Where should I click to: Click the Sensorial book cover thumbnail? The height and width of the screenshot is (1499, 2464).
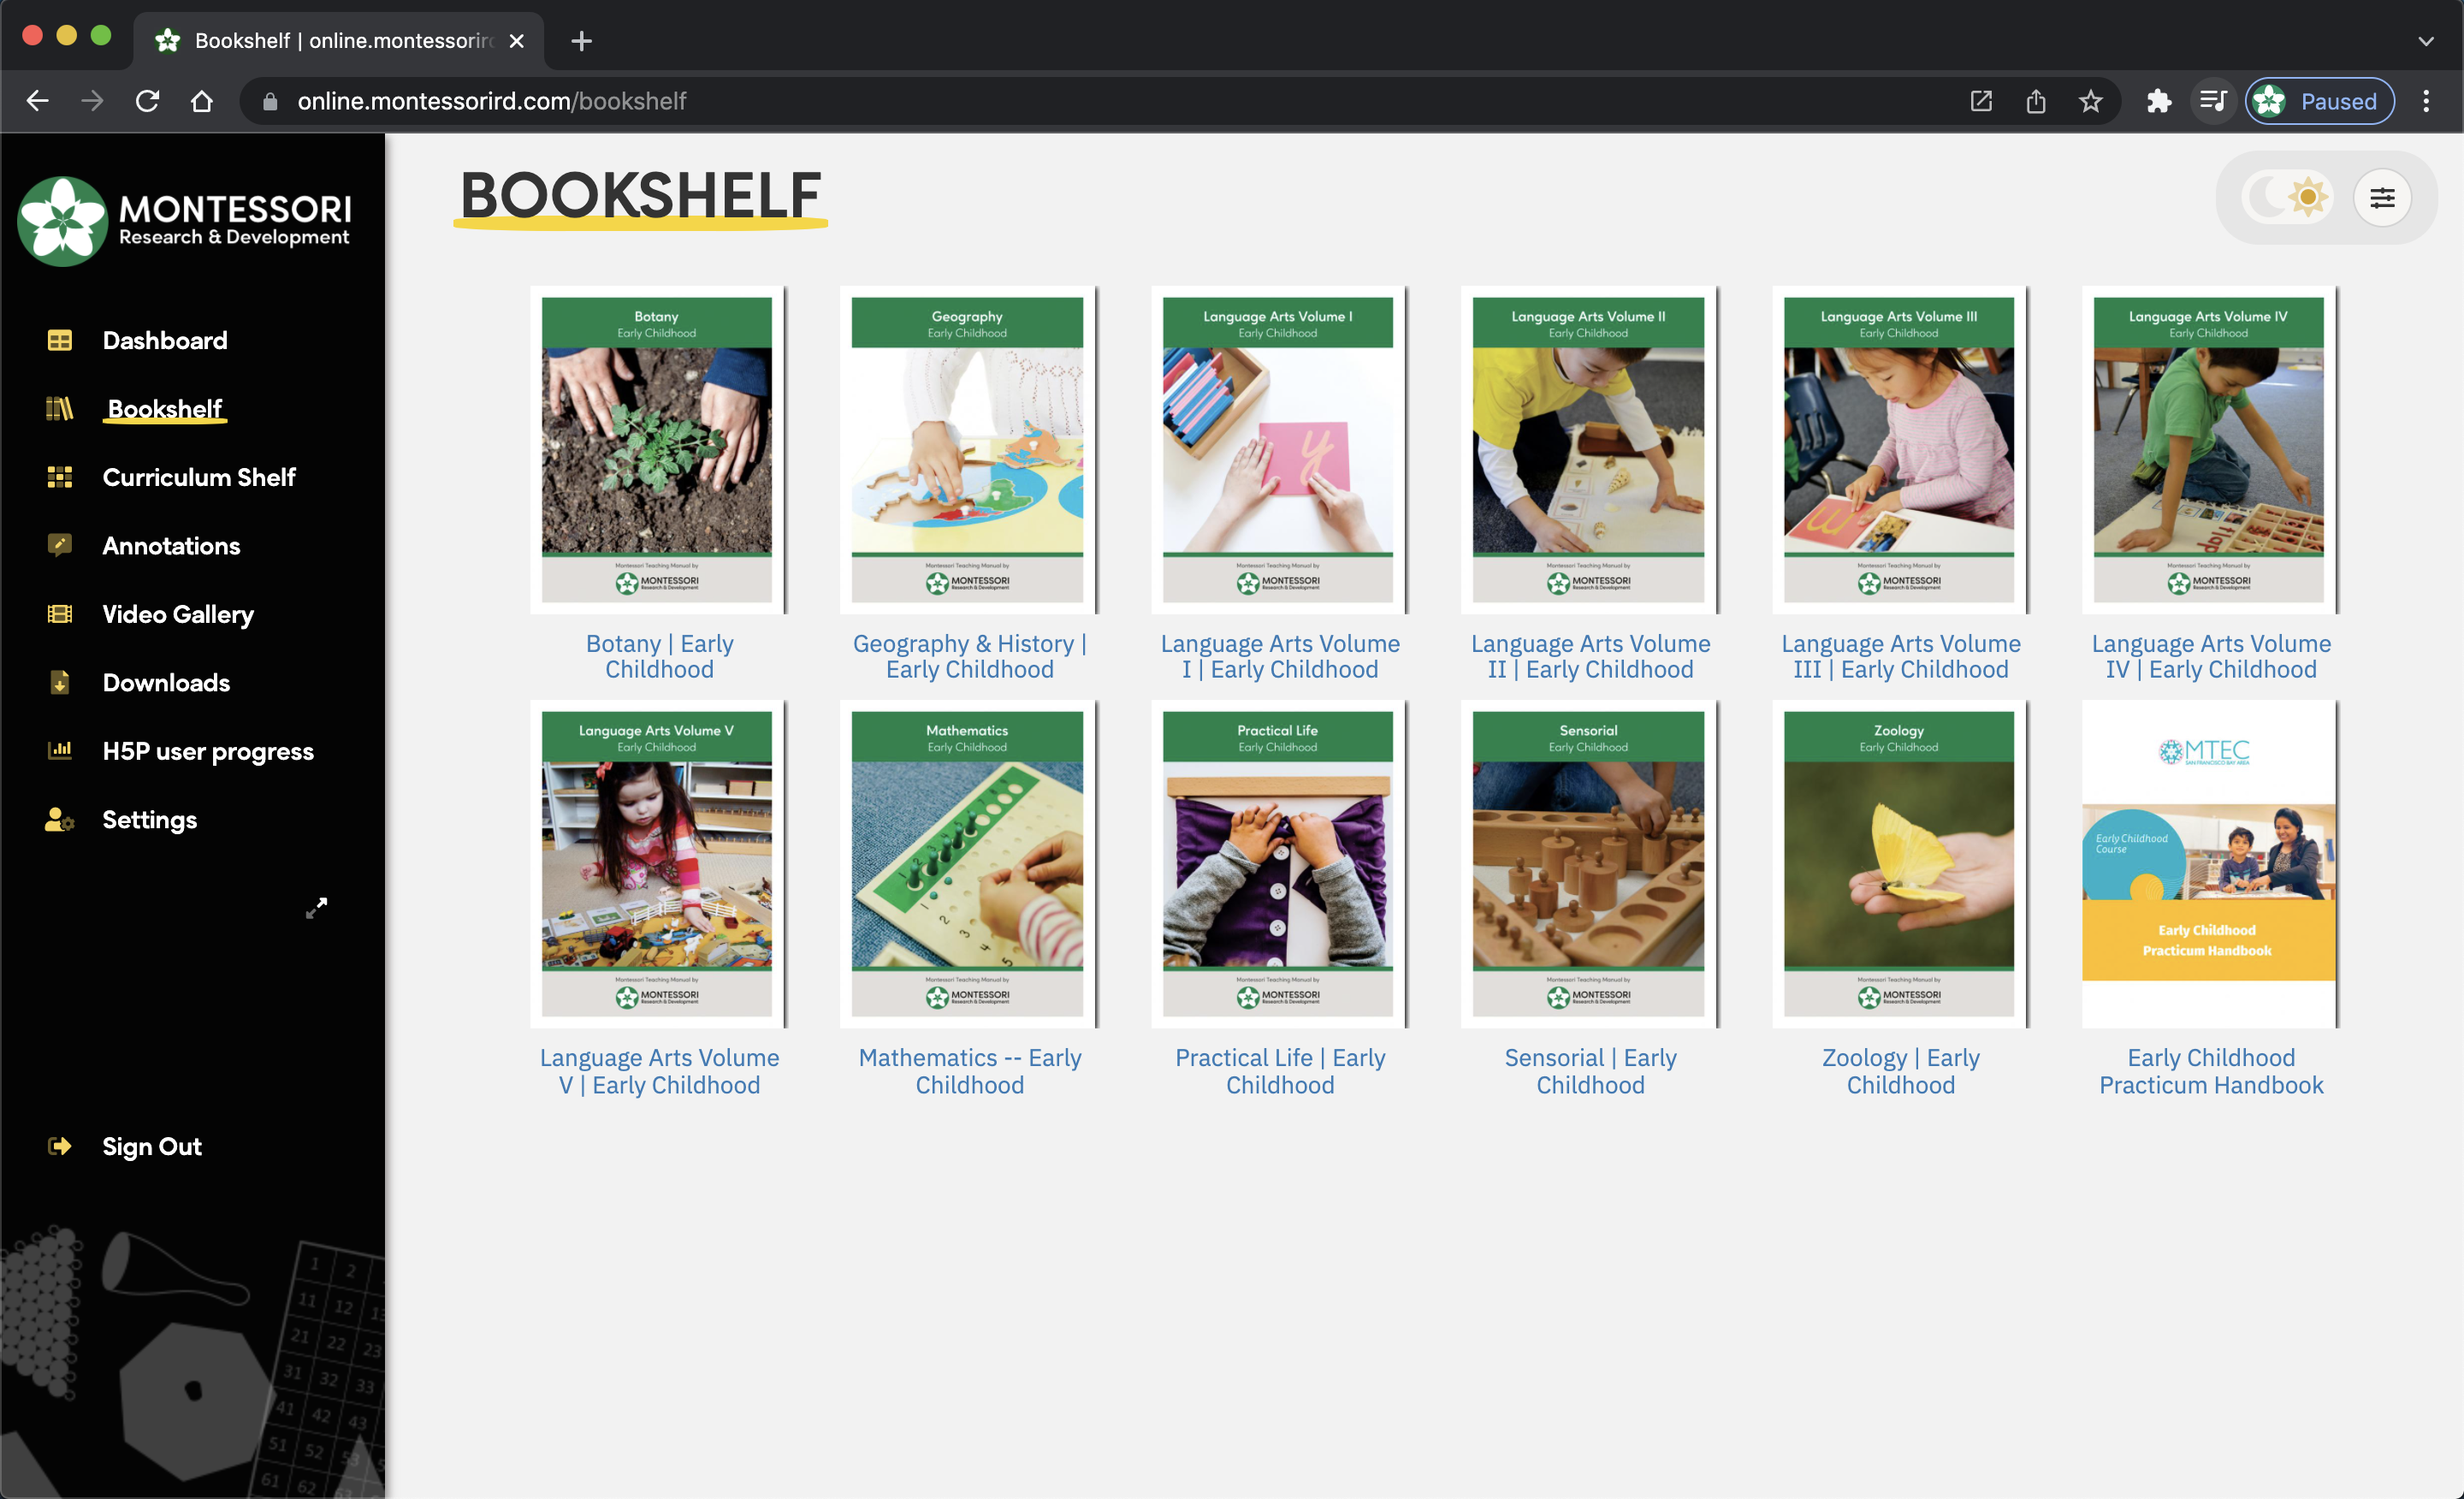tap(1589, 864)
